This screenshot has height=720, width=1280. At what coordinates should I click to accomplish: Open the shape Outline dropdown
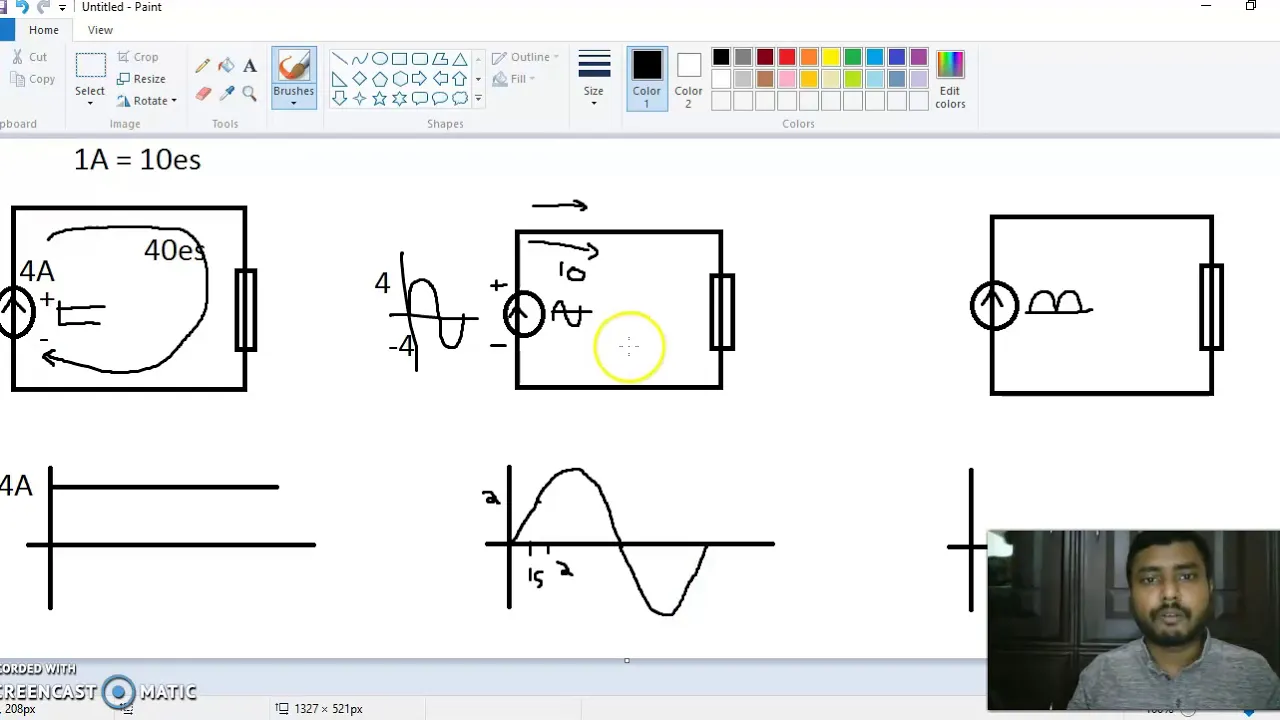[x=525, y=57]
